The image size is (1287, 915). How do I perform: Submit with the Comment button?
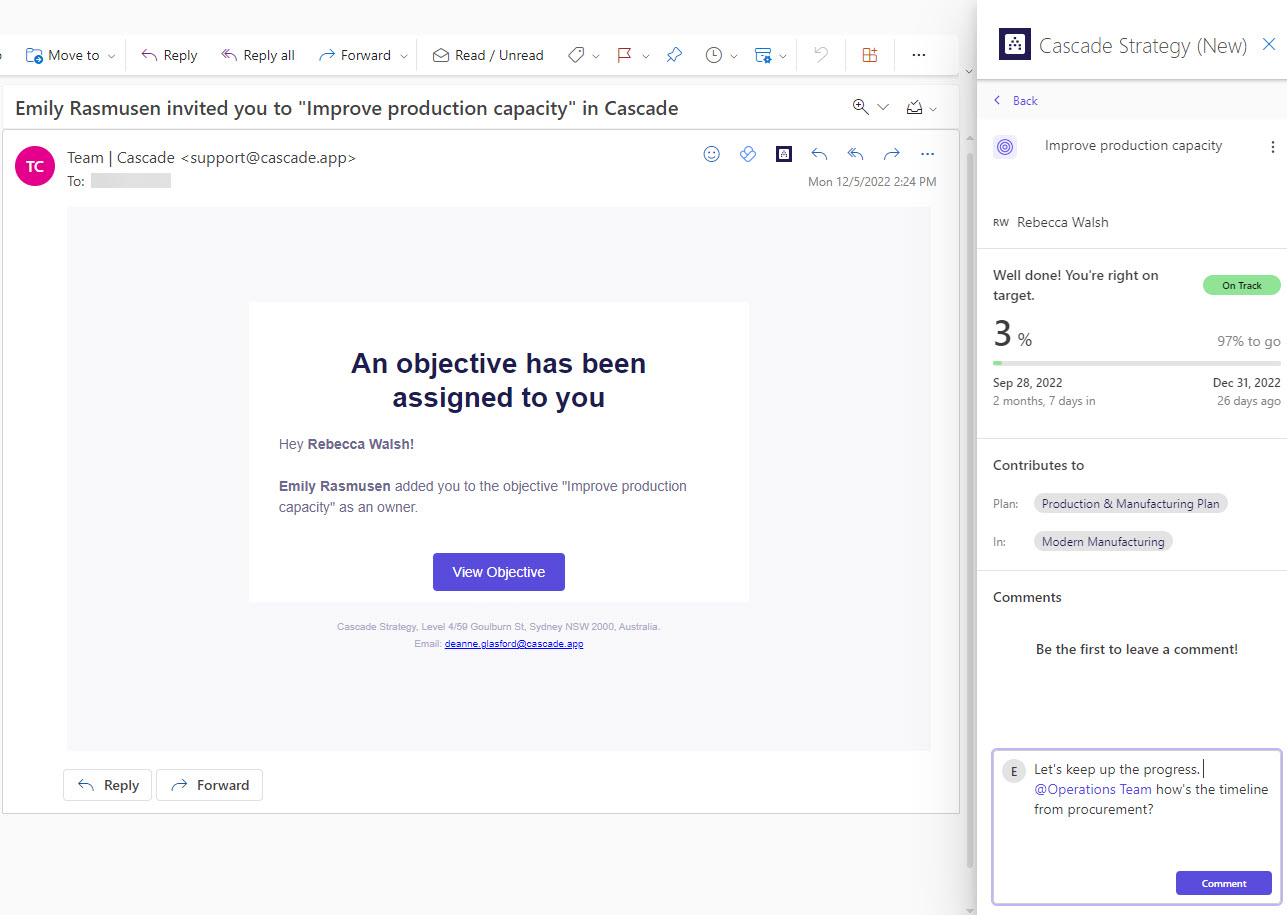point(1224,883)
